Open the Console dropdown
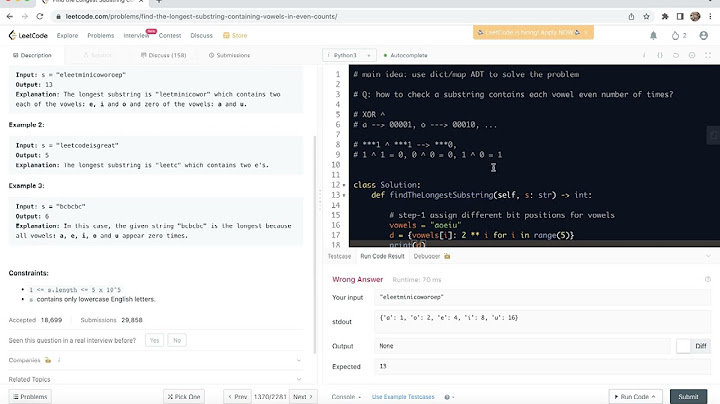 (346, 397)
